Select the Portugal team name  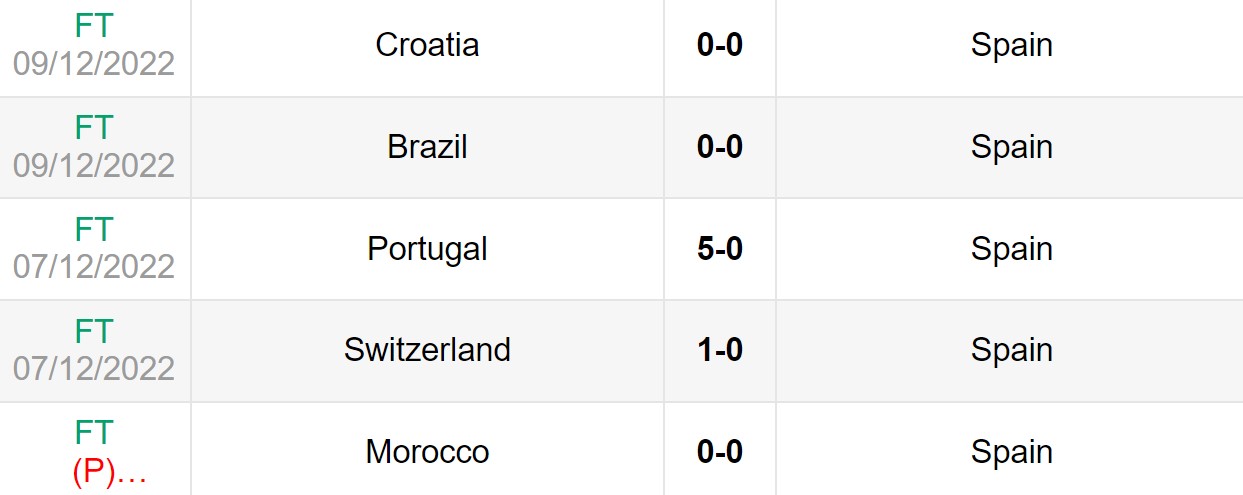pos(427,248)
